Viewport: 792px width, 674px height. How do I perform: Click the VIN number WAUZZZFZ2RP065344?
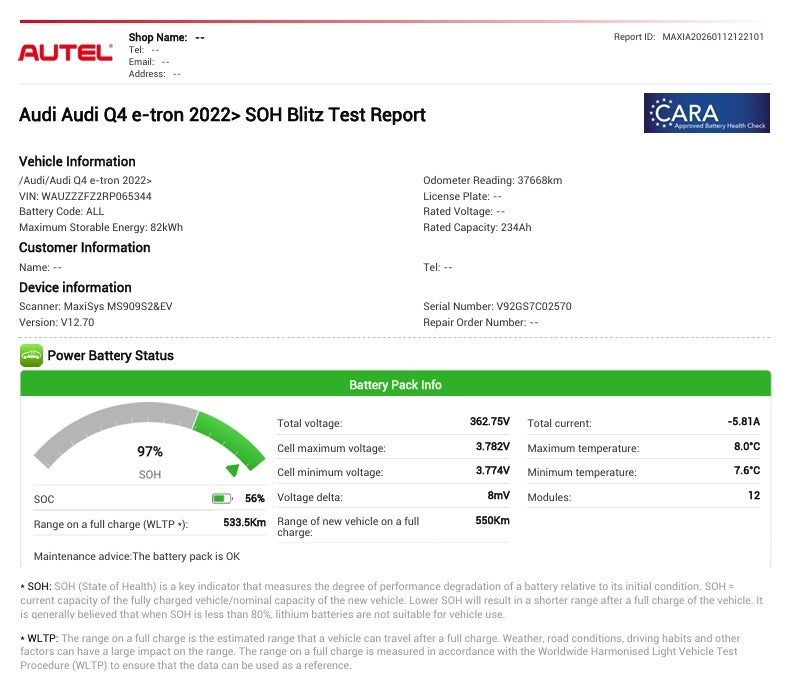(x=97, y=196)
